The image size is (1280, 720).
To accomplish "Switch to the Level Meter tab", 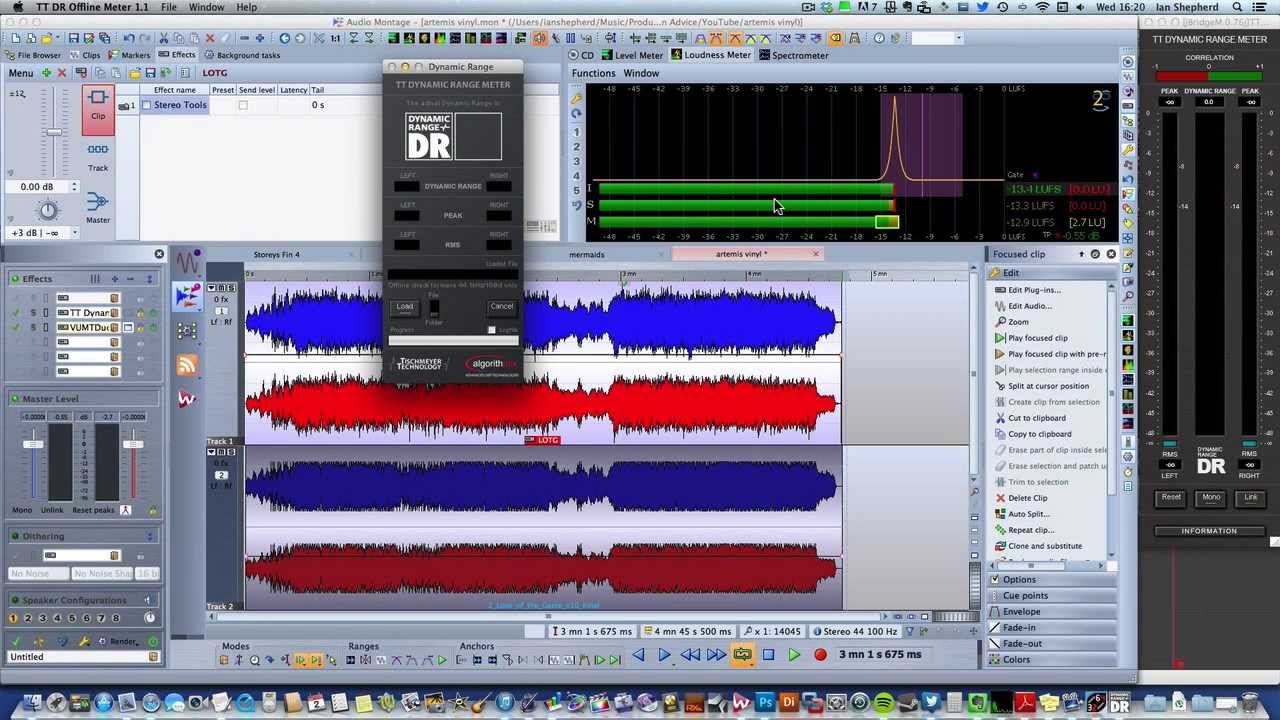I will 631,55.
